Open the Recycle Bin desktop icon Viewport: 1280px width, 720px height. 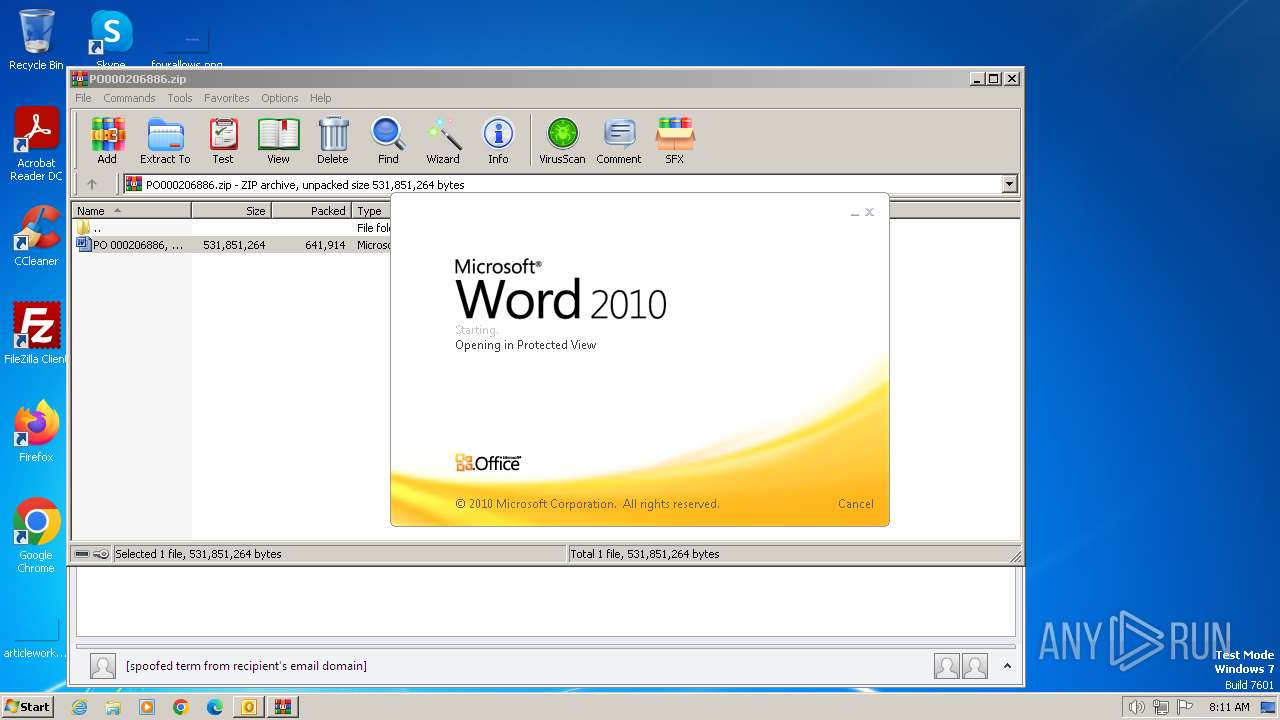[x=36, y=40]
